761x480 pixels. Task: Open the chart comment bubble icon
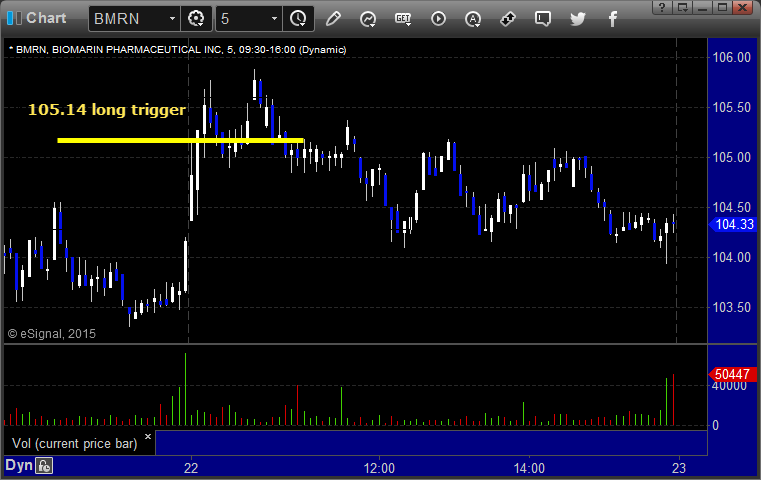point(543,19)
